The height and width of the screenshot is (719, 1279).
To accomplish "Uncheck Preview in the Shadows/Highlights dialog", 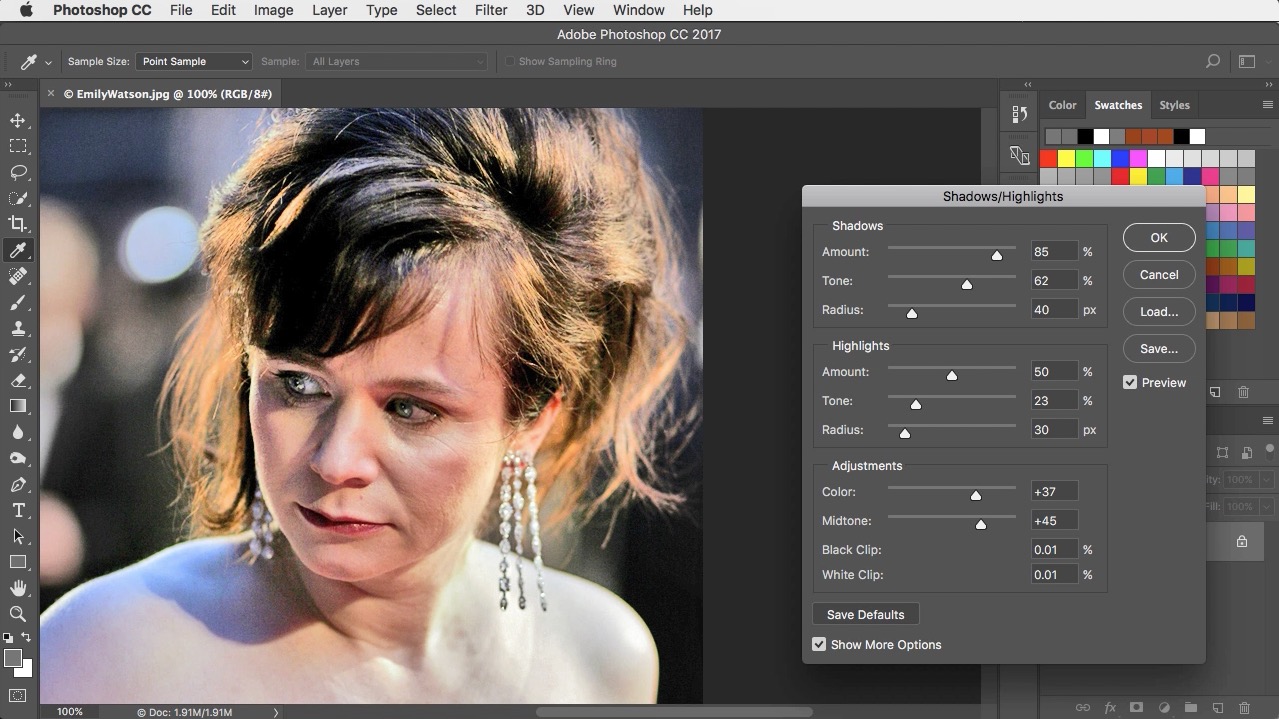I will (x=1130, y=382).
